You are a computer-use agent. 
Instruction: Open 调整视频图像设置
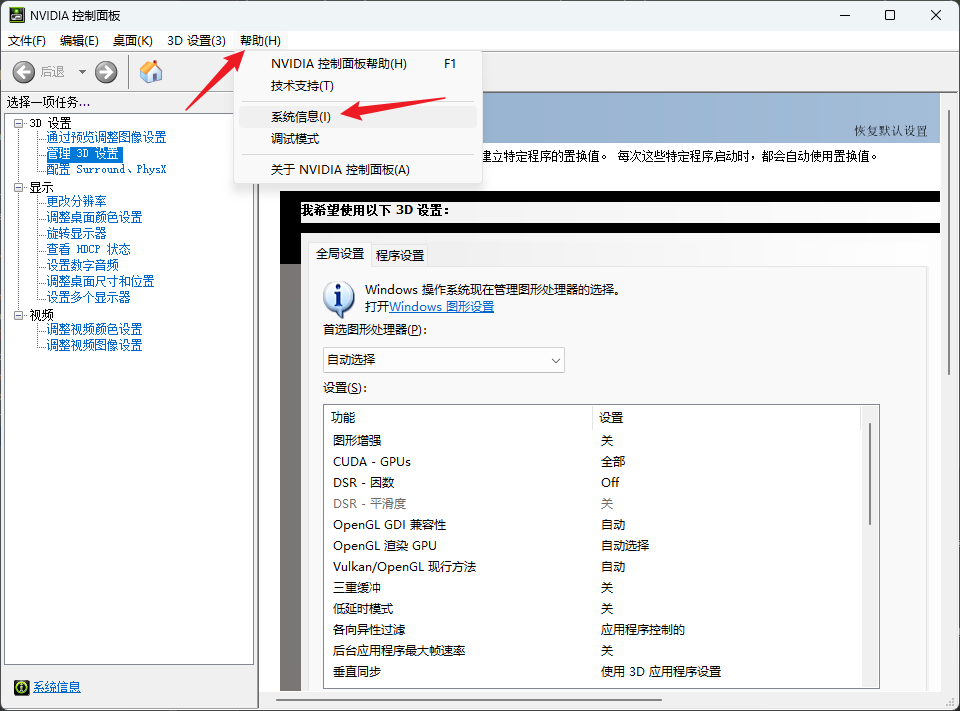(94, 345)
